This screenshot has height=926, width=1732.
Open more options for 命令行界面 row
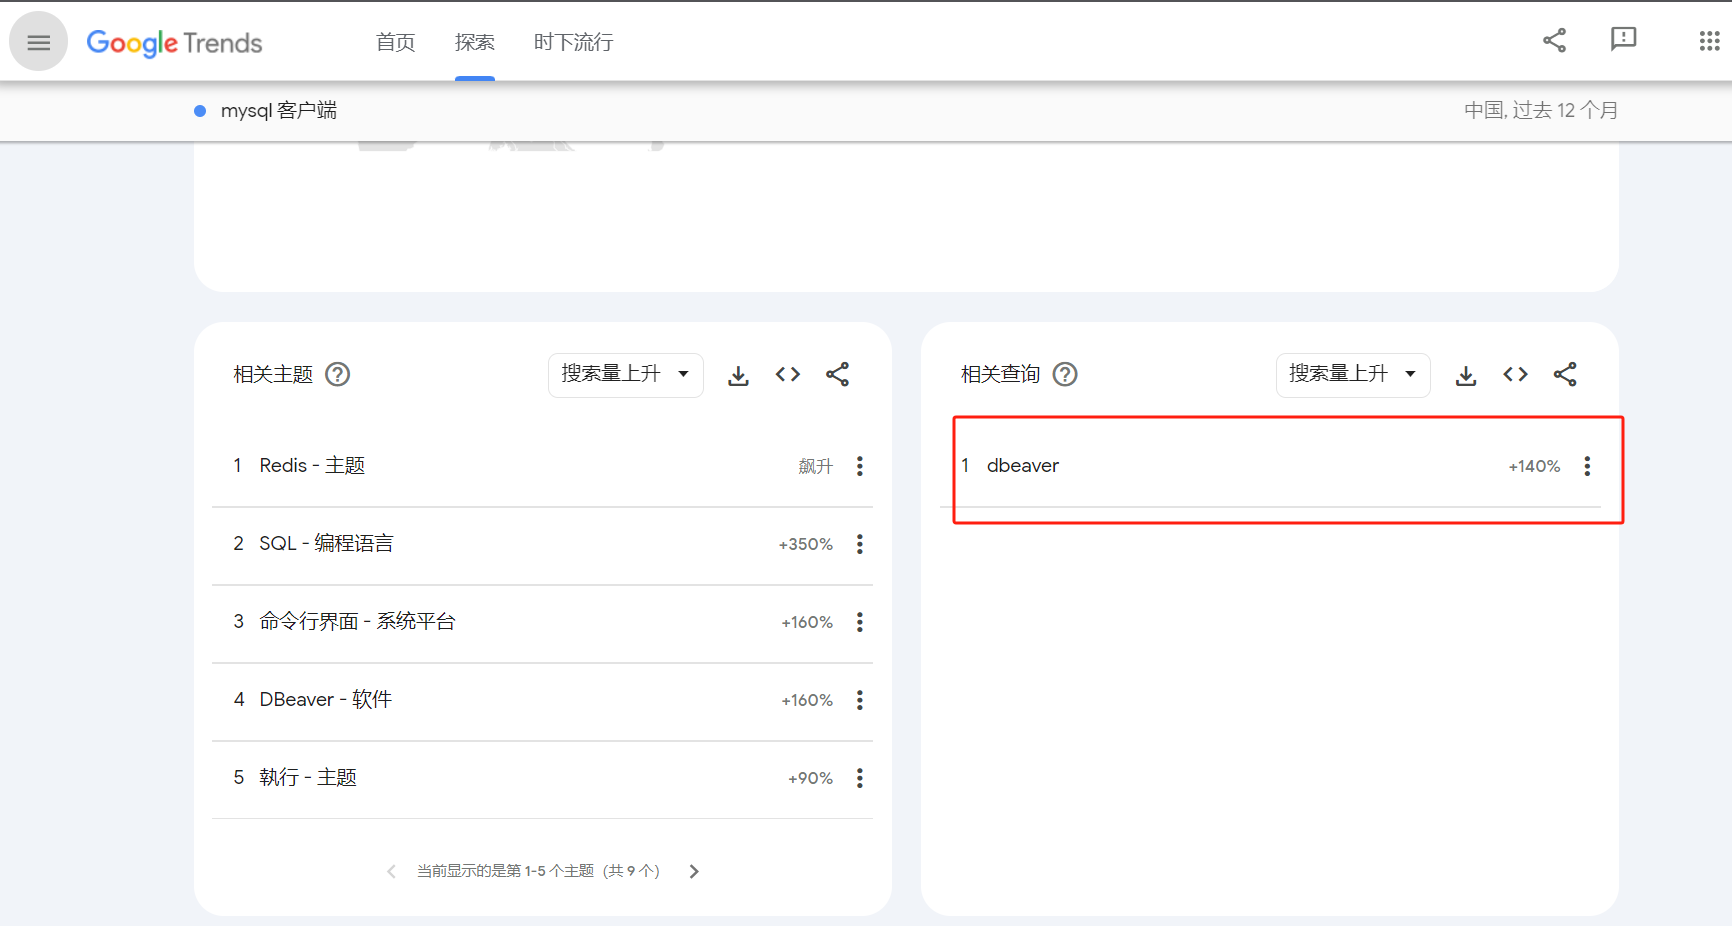pos(860,622)
